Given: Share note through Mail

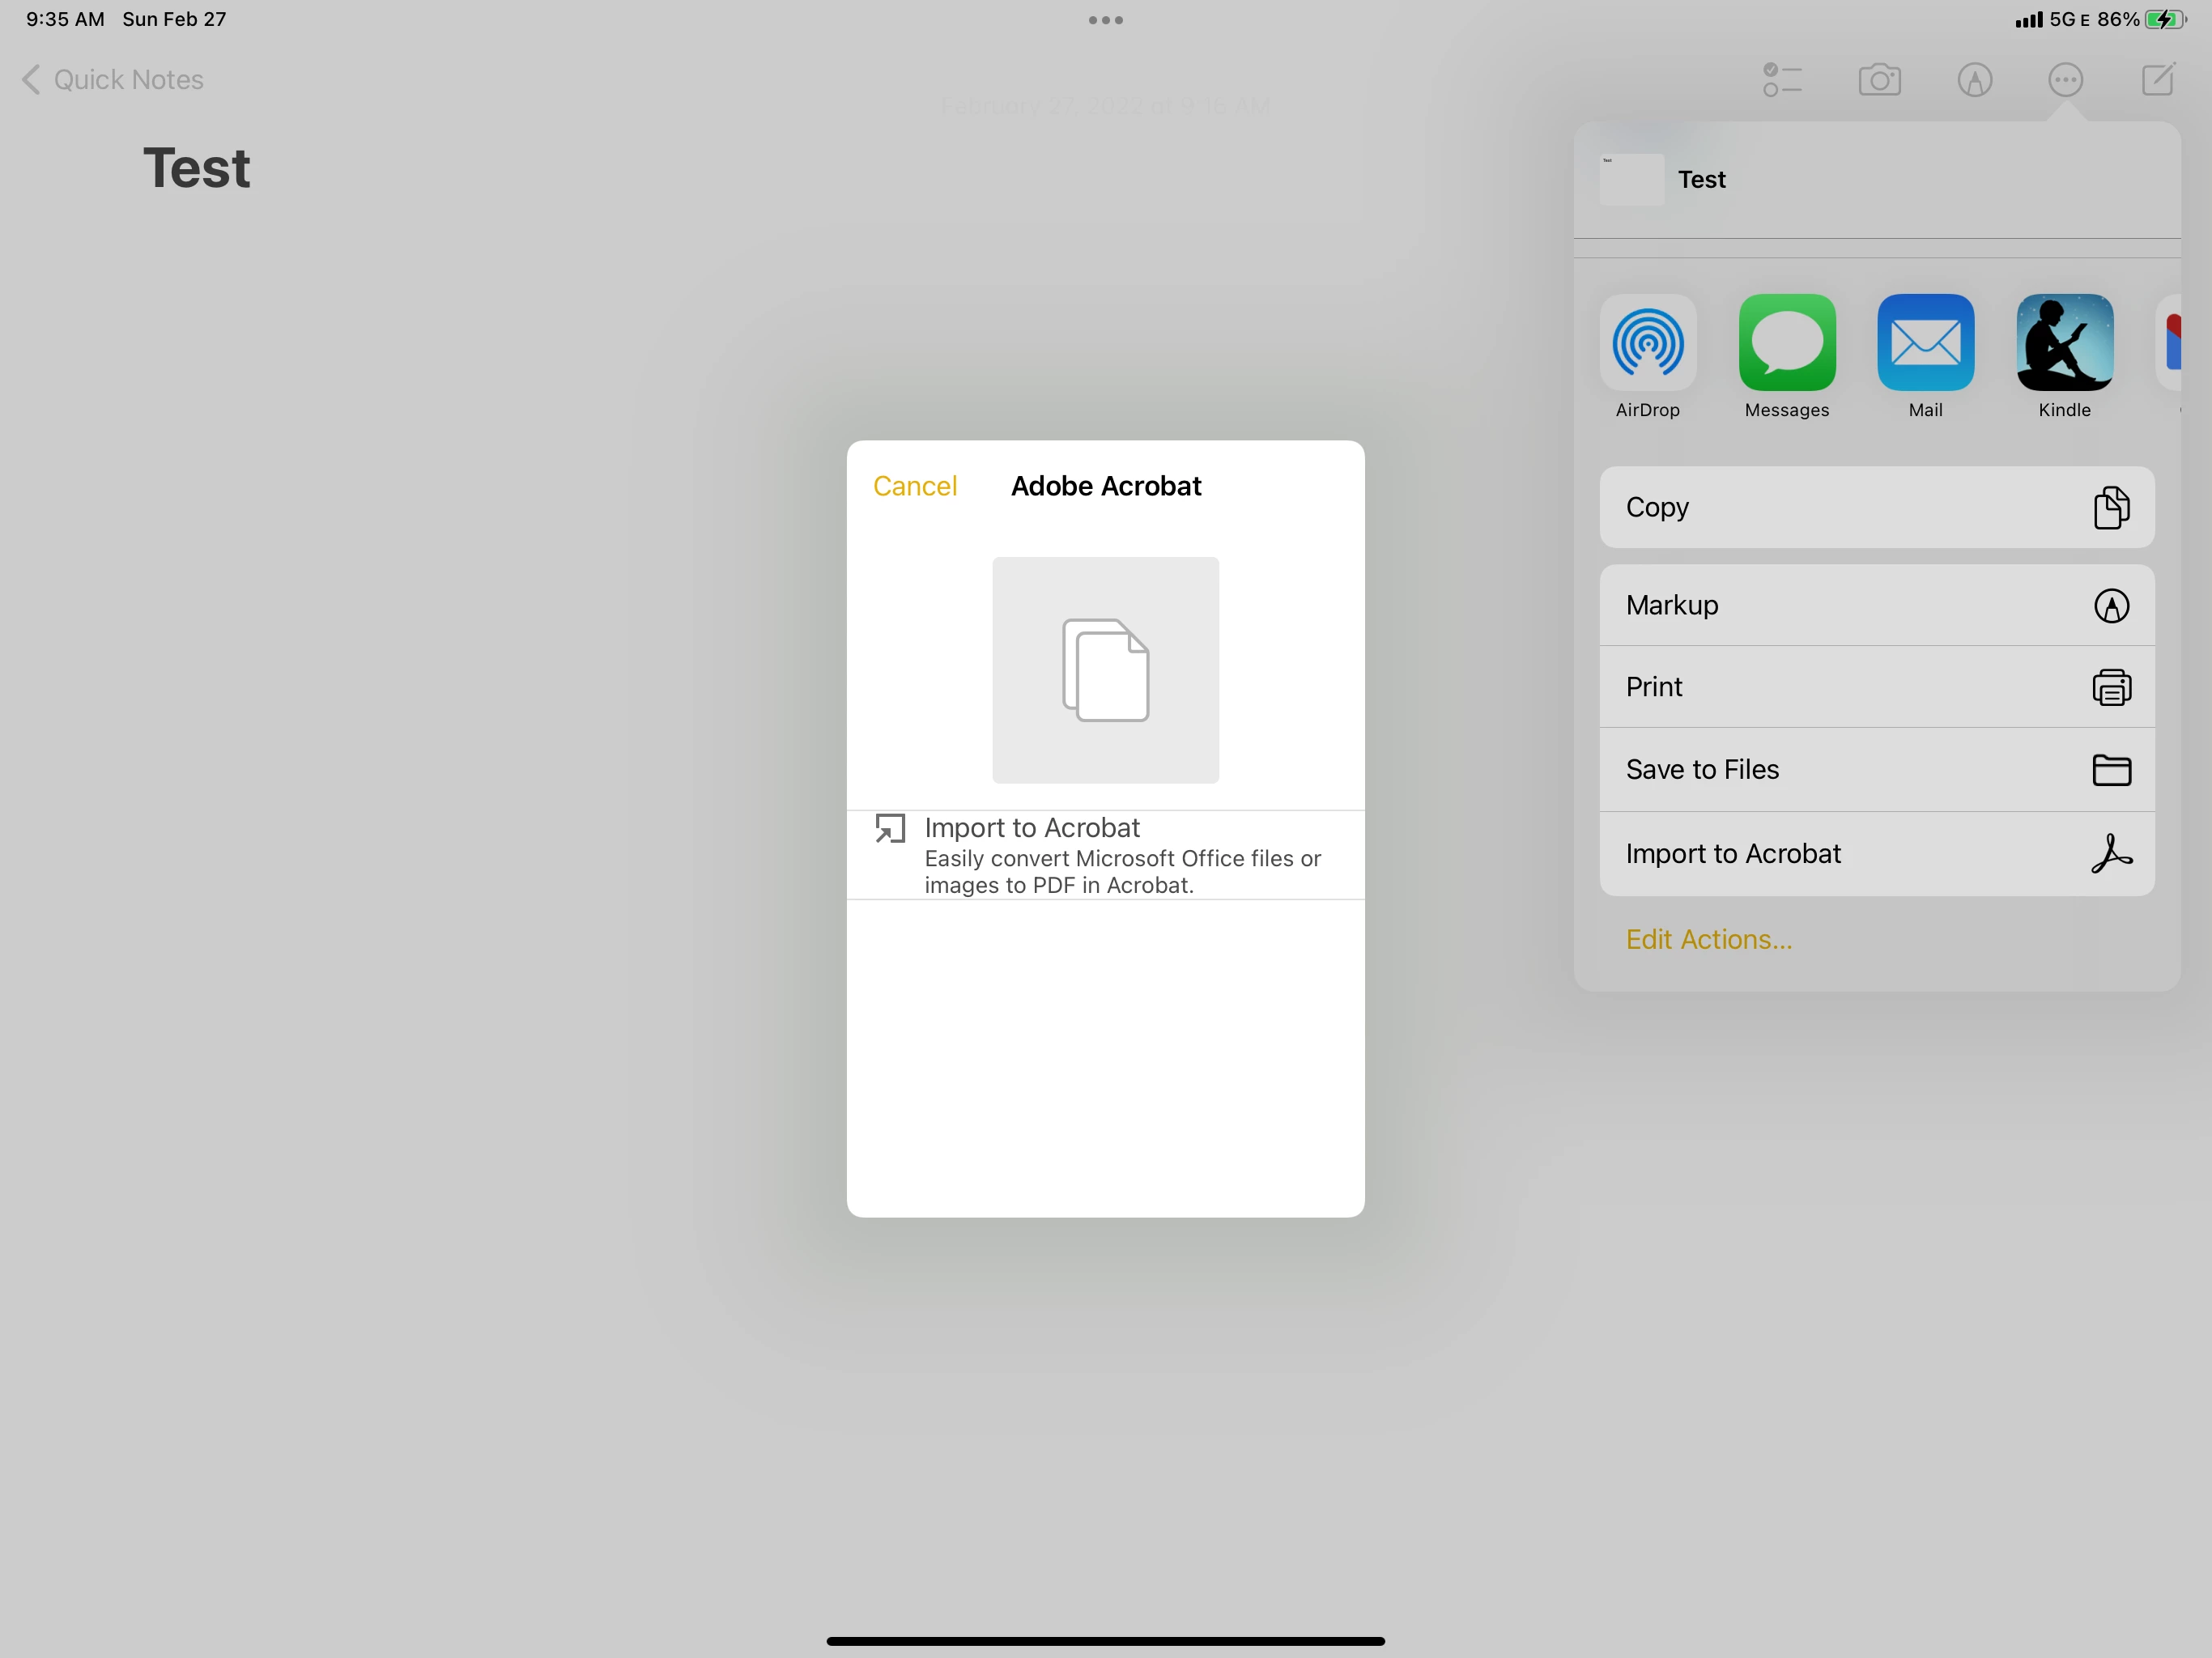Looking at the screenshot, I should coord(1925,343).
